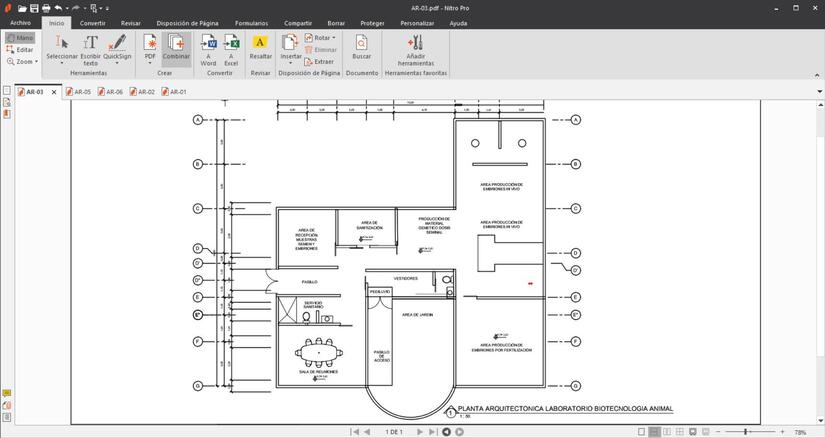The width and height of the screenshot is (825, 438).
Task: Open the Archivo menu
Action: [20, 22]
